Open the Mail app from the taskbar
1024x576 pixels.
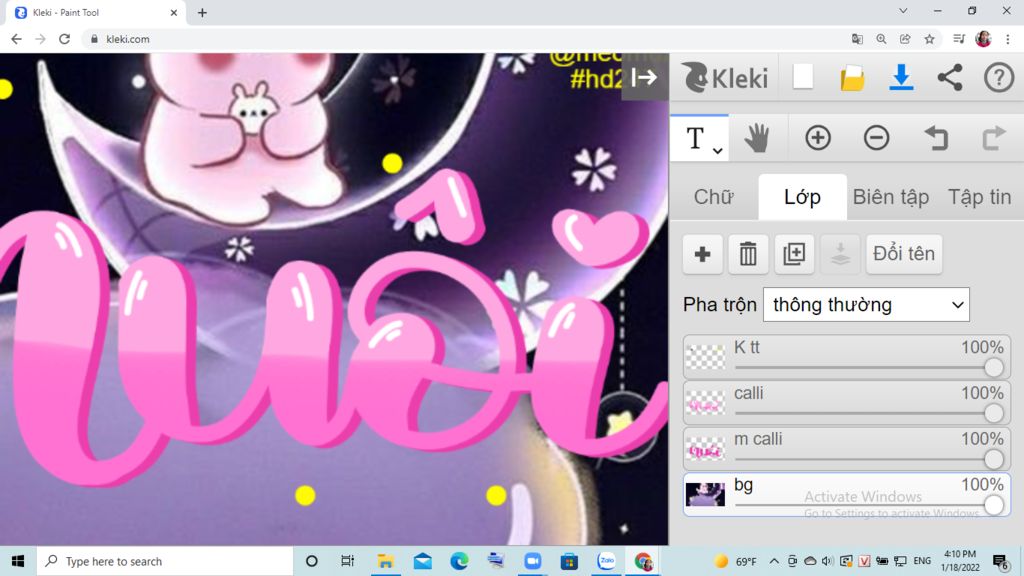423,561
